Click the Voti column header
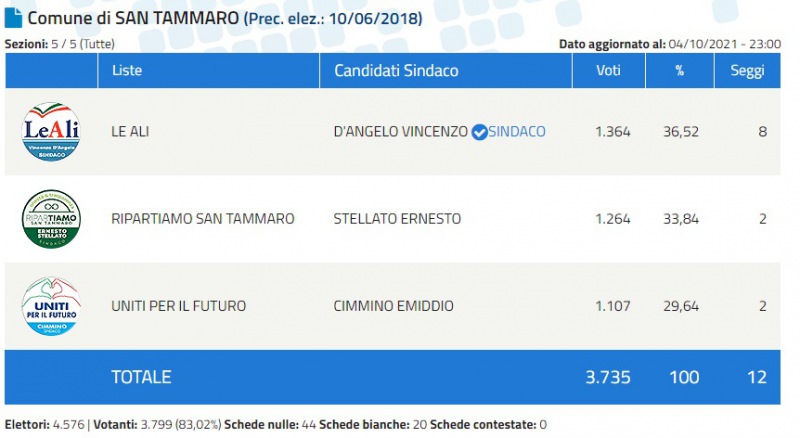This screenshot has height=438, width=800. click(607, 71)
